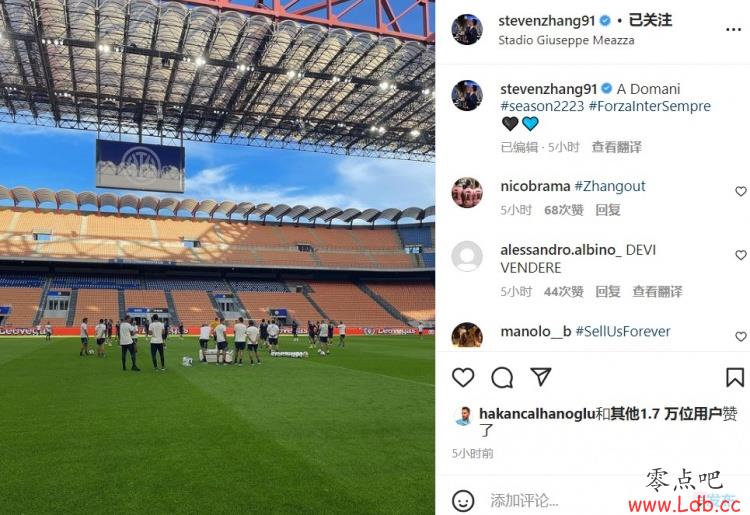This screenshot has width=750, height=515.
Task: Save post with the bookmark icon
Action: pyautogui.click(x=735, y=377)
